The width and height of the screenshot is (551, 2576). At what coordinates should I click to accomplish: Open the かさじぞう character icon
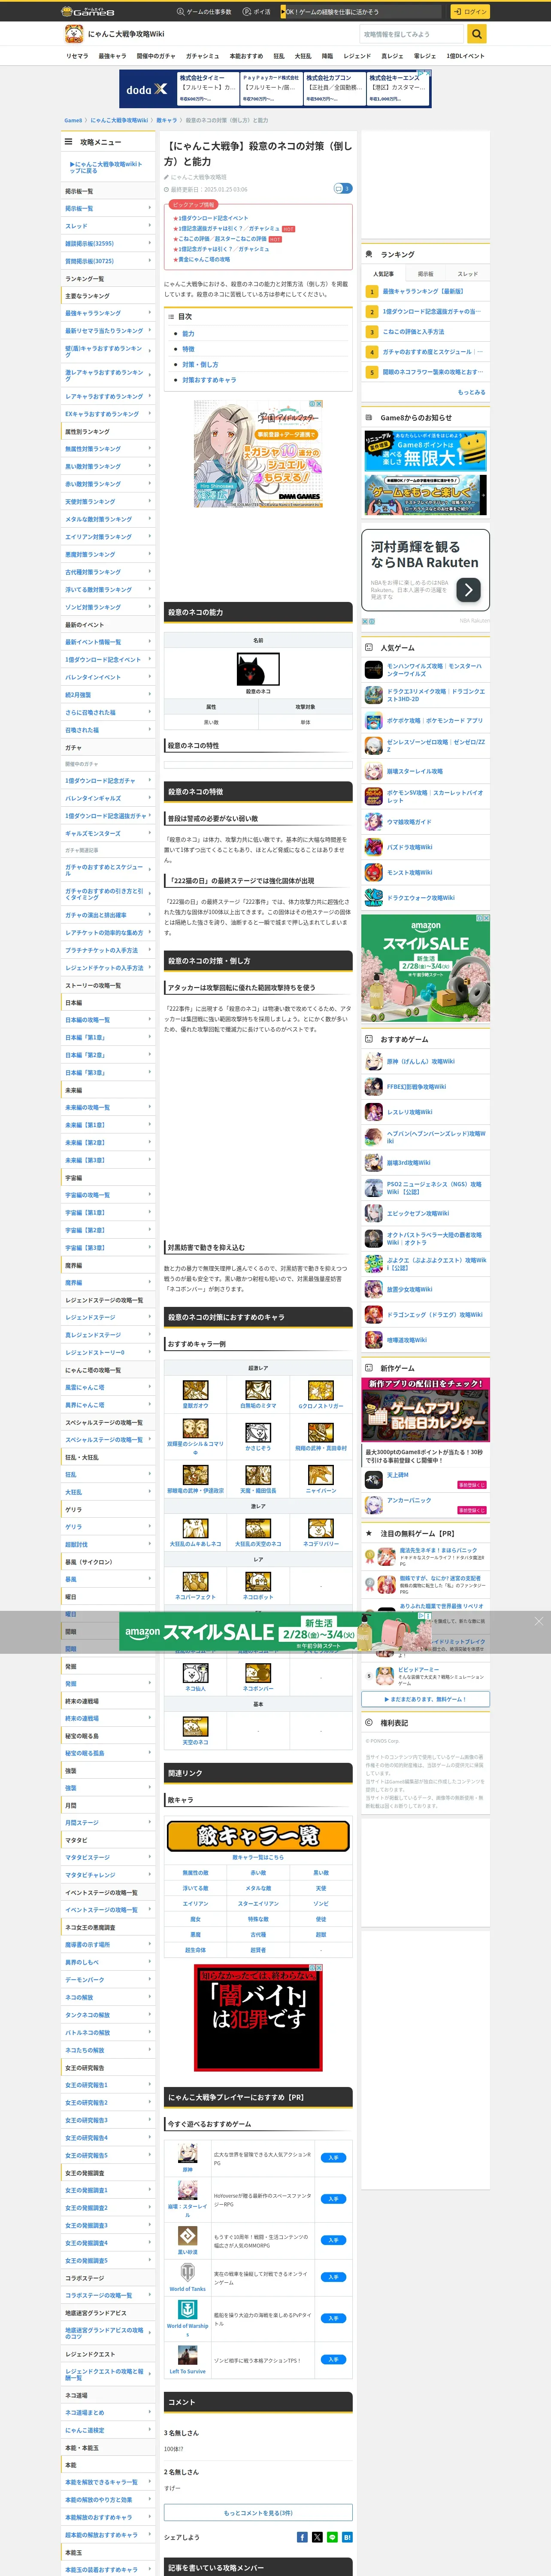[x=258, y=1433]
